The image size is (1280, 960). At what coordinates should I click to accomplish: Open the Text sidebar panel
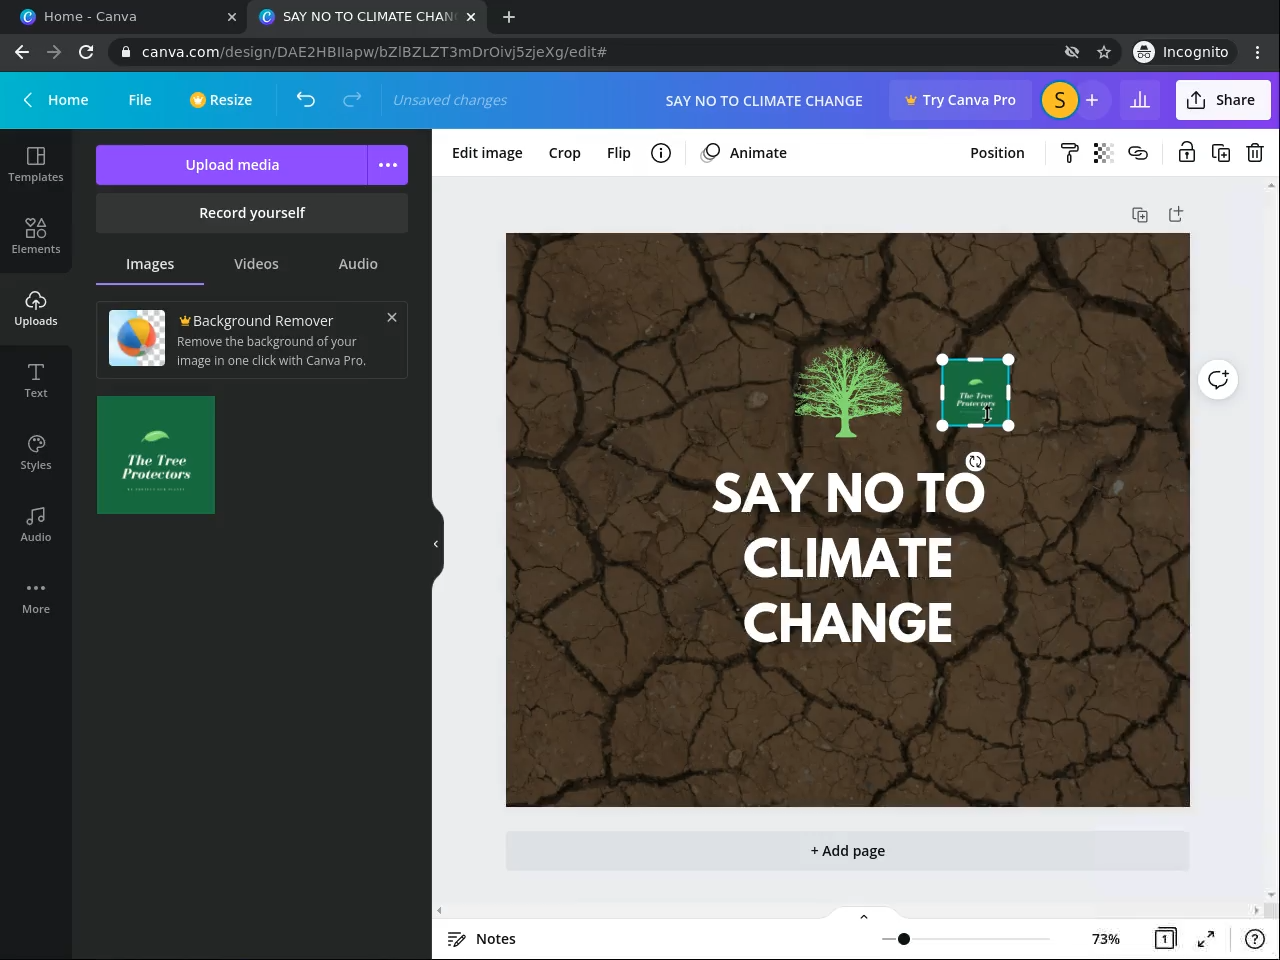(x=36, y=380)
